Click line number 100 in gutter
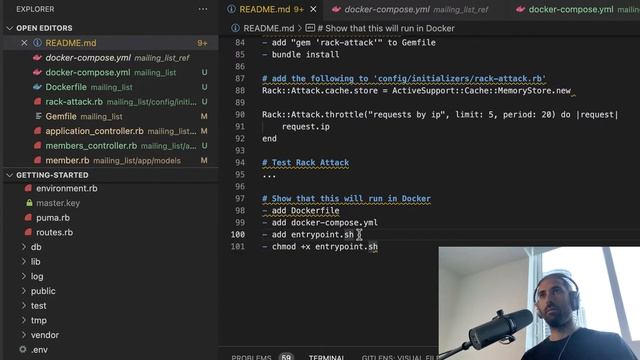Image resolution: width=640 pixels, height=360 pixels. 238,235
